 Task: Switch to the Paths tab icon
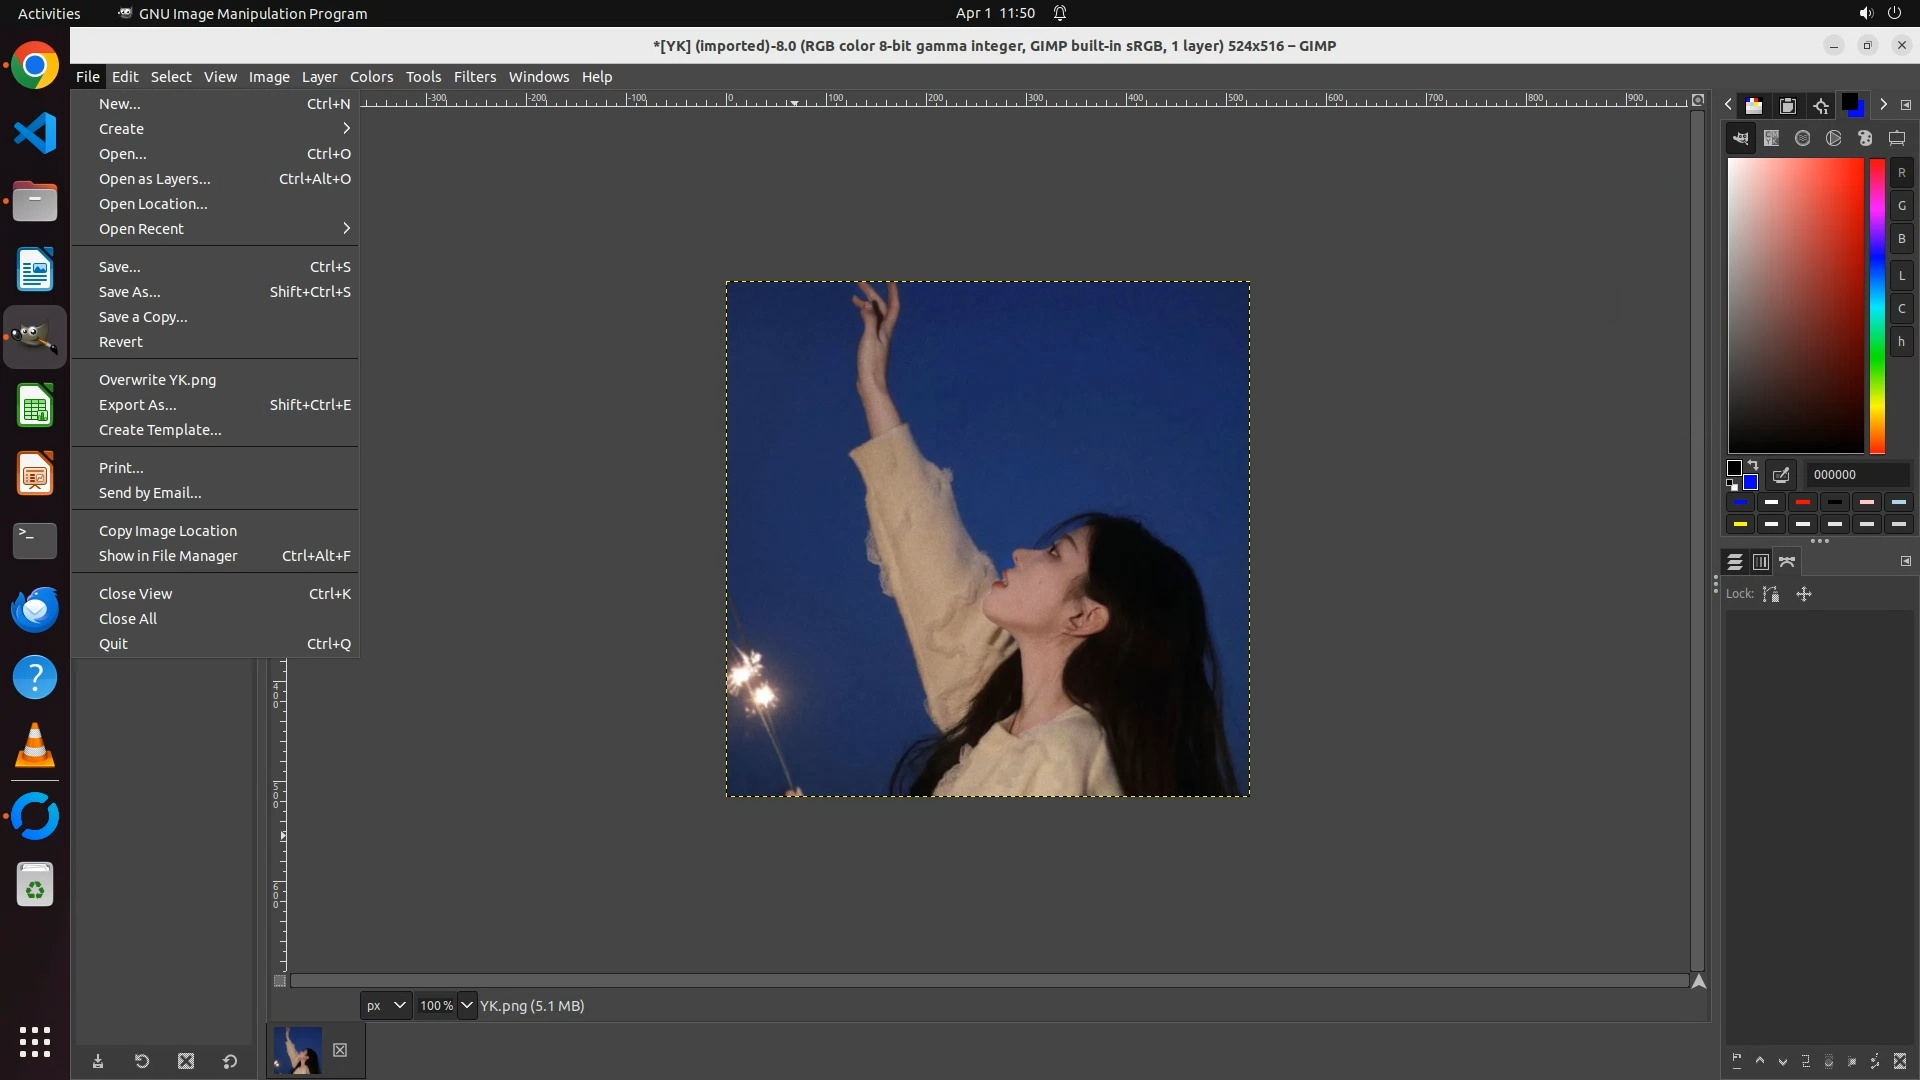click(x=1788, y=562)
